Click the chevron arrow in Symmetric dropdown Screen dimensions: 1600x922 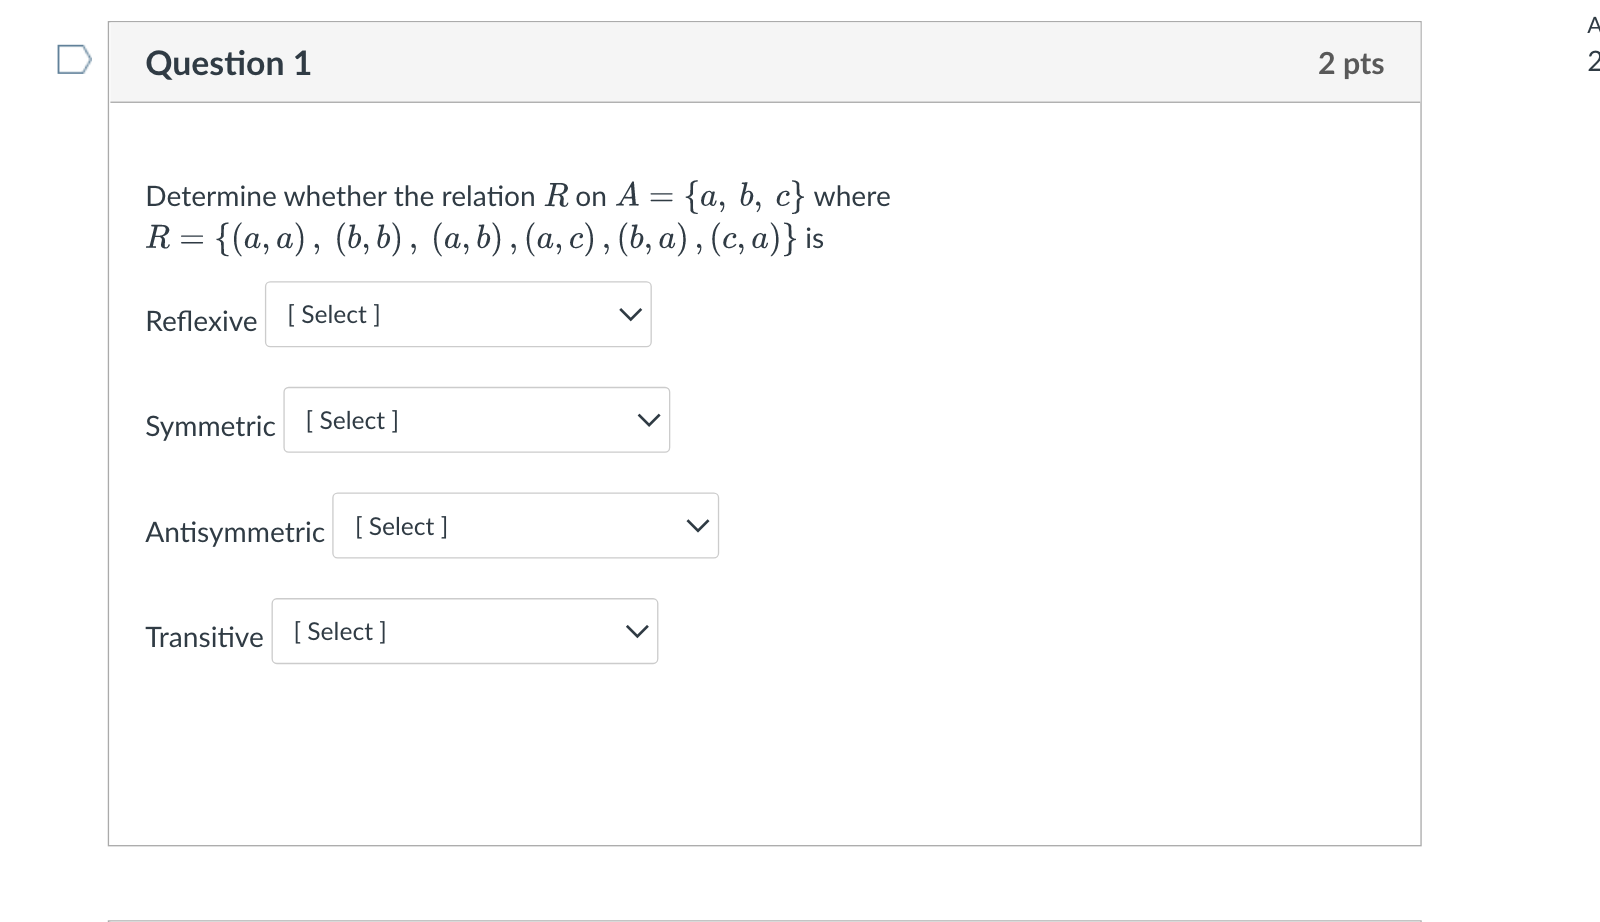[x=649, y=421]
